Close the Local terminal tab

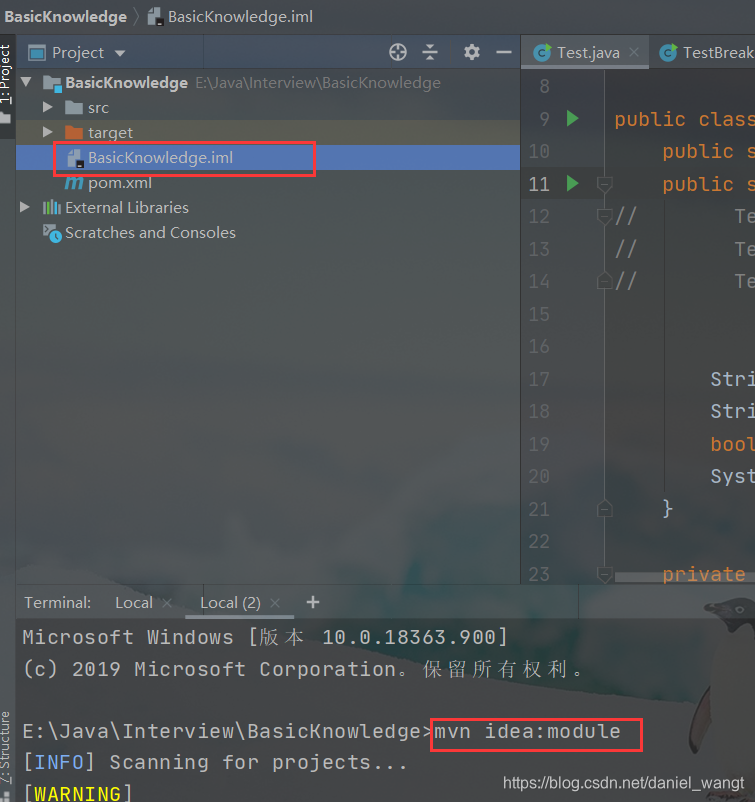click(x=167, y=603)
